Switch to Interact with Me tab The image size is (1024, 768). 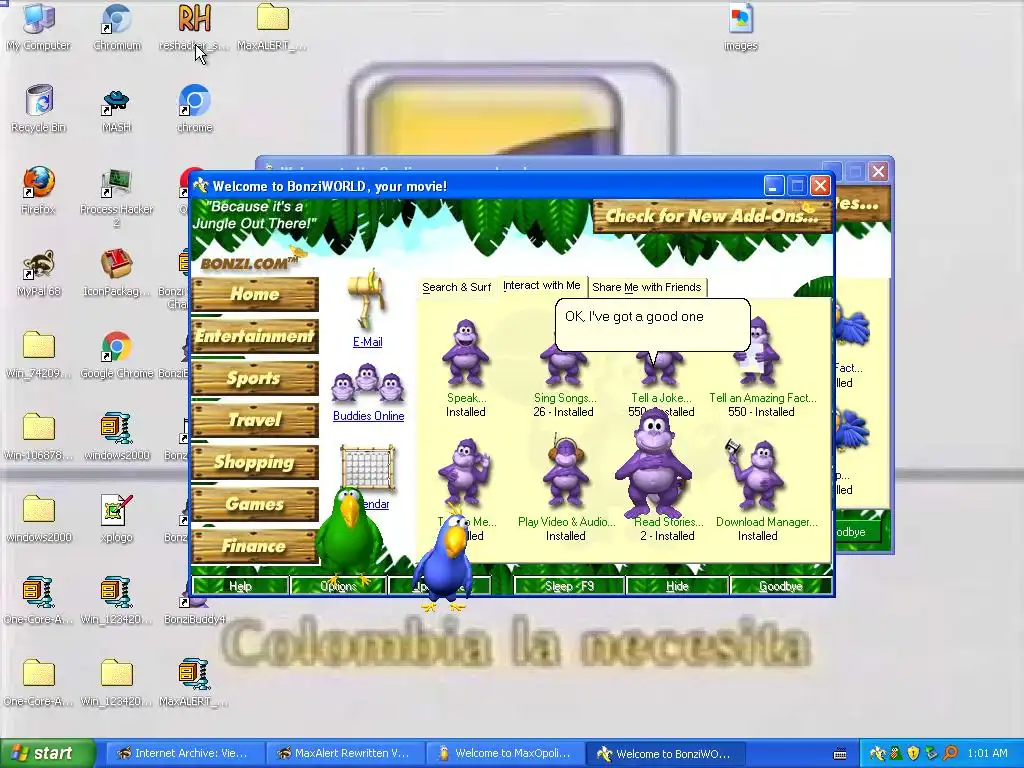(x=541, y=285)
